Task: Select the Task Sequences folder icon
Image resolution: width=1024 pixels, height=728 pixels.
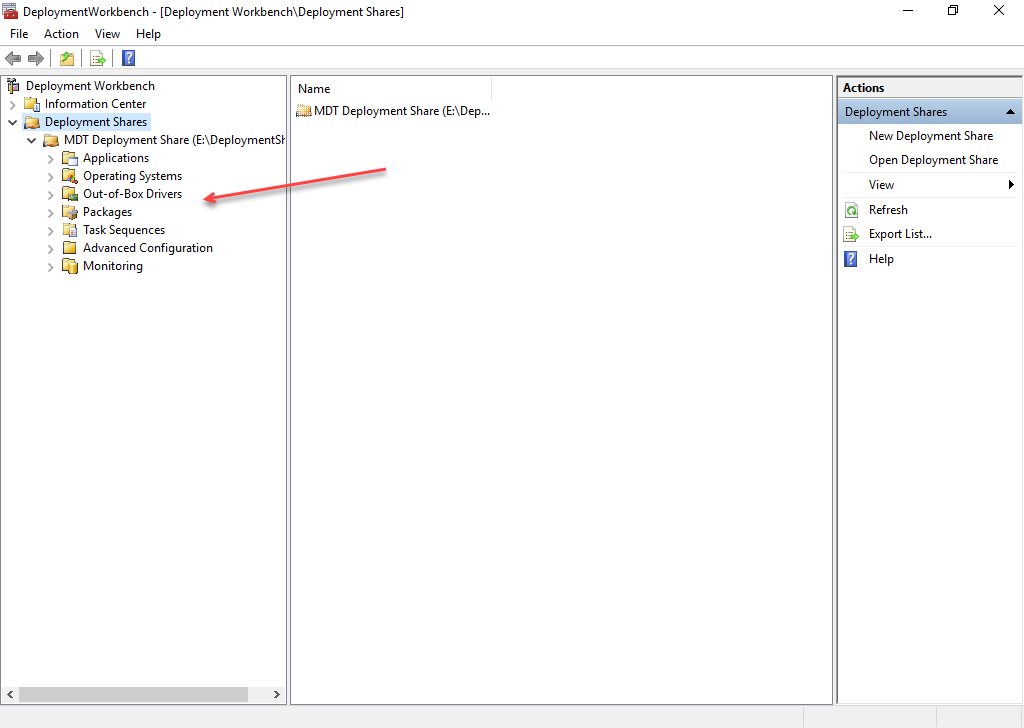Action: pos(69,230)
